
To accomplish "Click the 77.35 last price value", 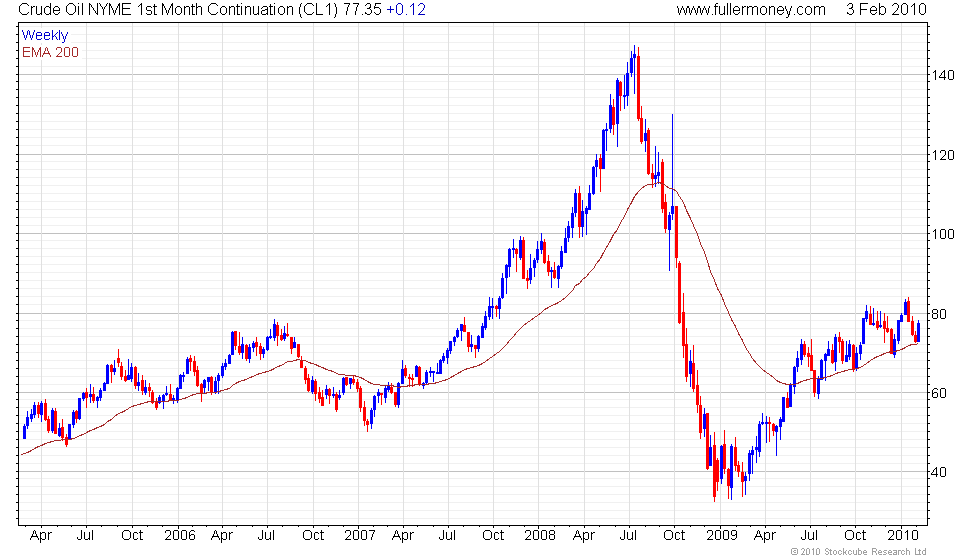I will [362, 10].
